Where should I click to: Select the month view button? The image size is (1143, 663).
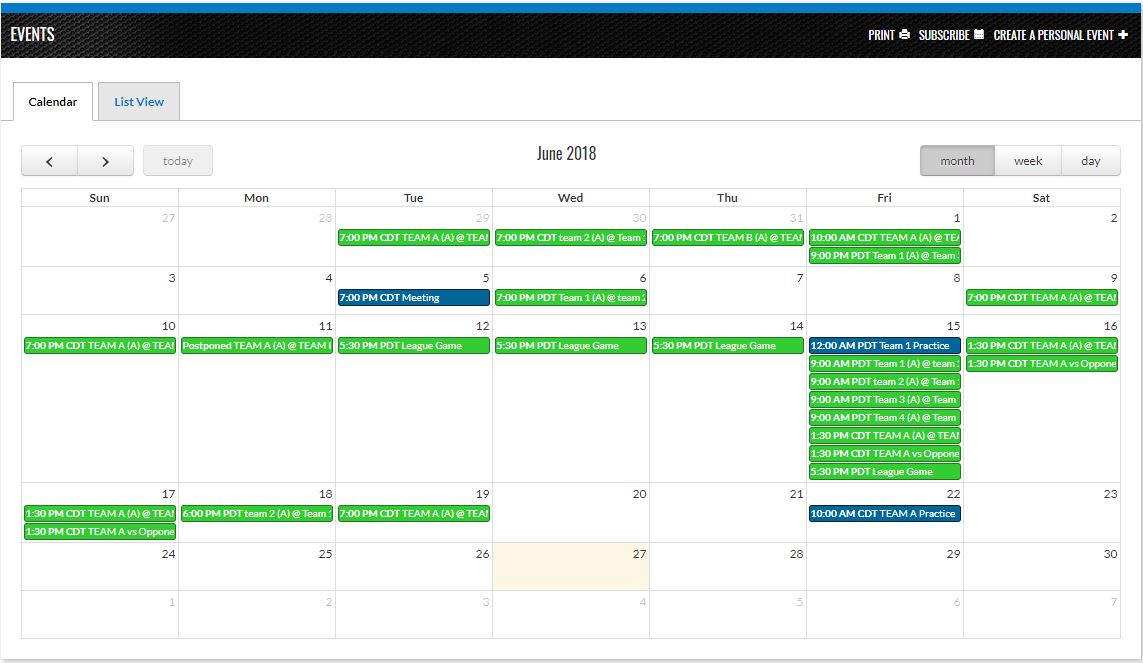[x=957, y=161]
